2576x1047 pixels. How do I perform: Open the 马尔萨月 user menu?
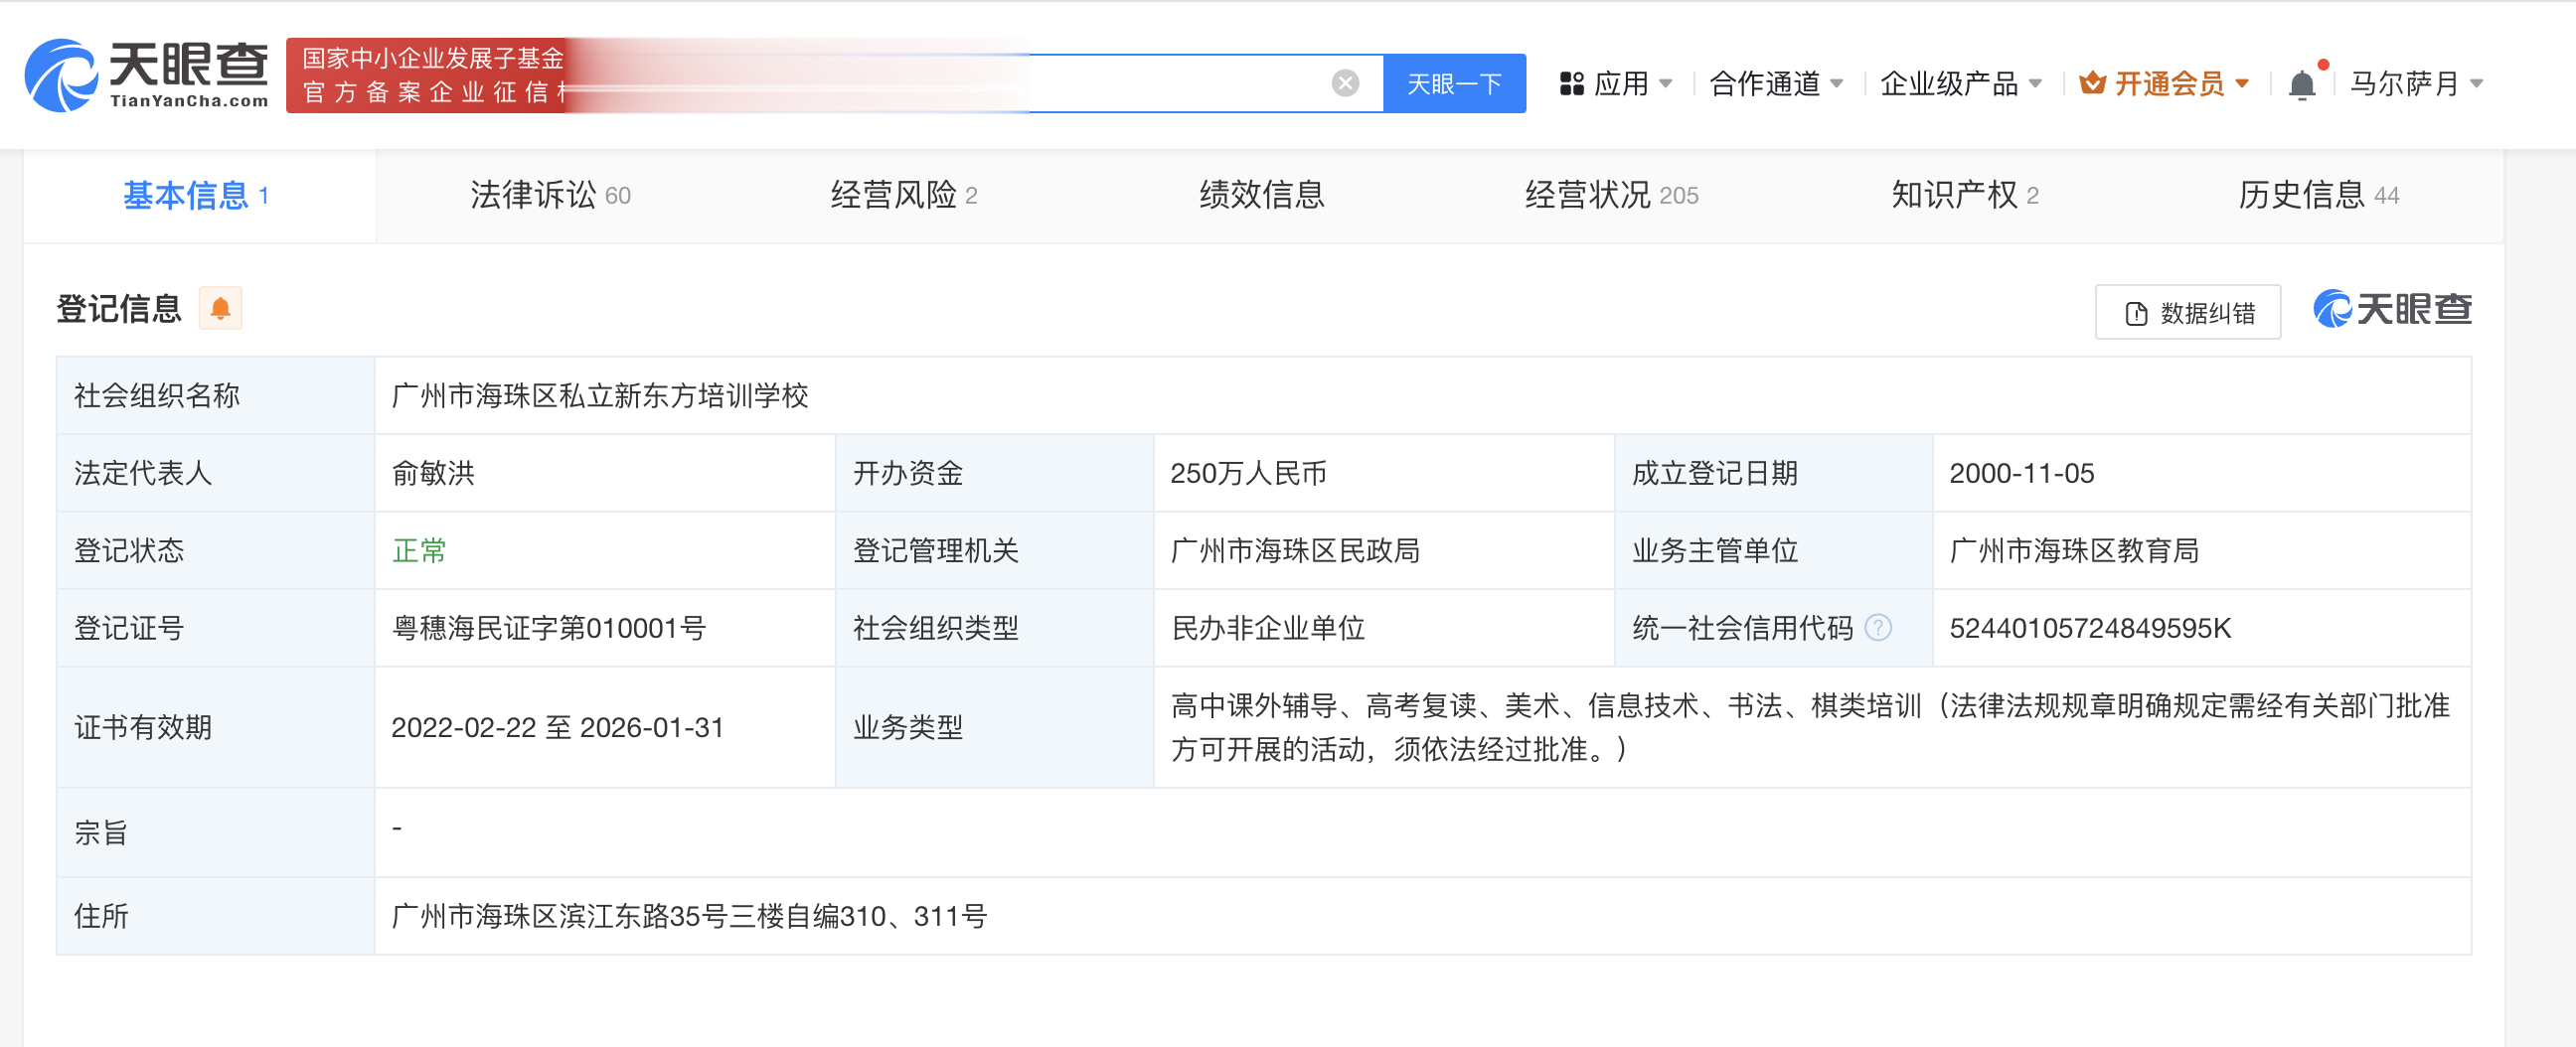tap(2416, 84)
